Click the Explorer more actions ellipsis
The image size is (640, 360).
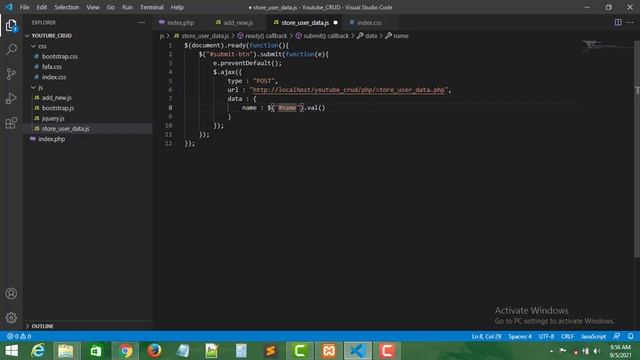(x=142, y=22)
